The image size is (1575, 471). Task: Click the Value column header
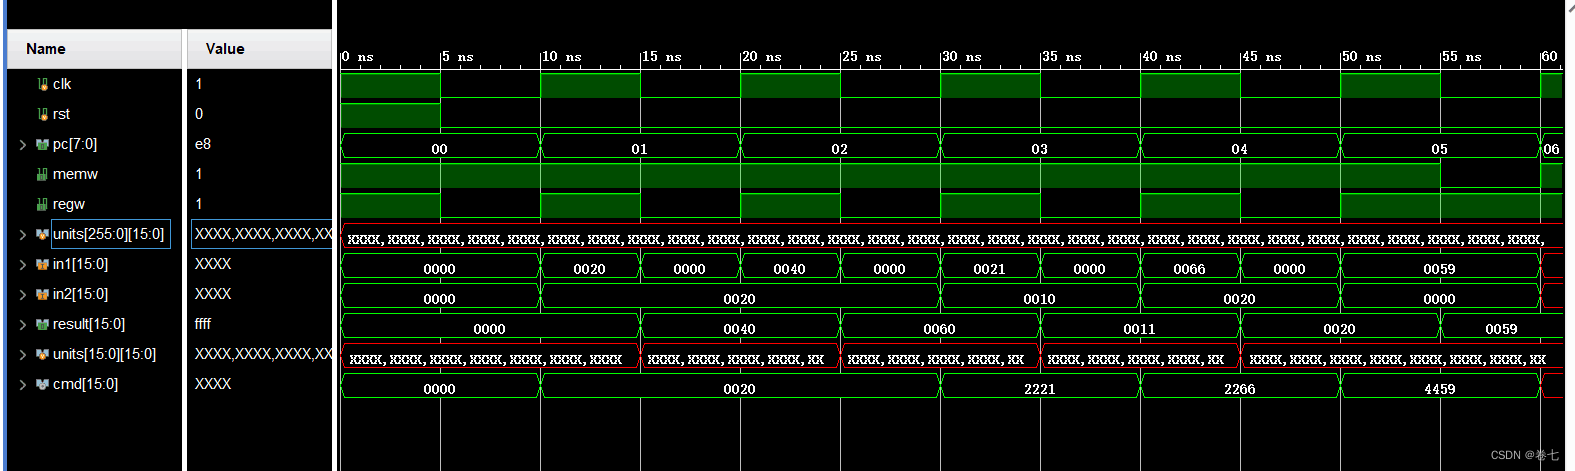[260, 49]
